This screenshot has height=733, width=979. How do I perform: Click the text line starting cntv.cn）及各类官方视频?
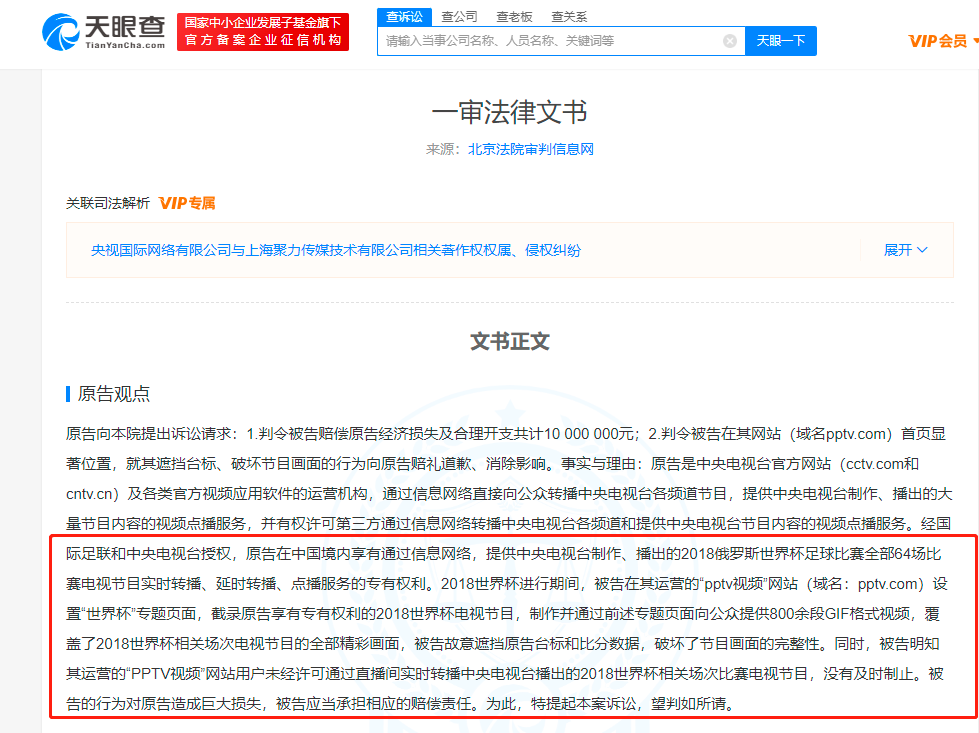coord(509,494)
